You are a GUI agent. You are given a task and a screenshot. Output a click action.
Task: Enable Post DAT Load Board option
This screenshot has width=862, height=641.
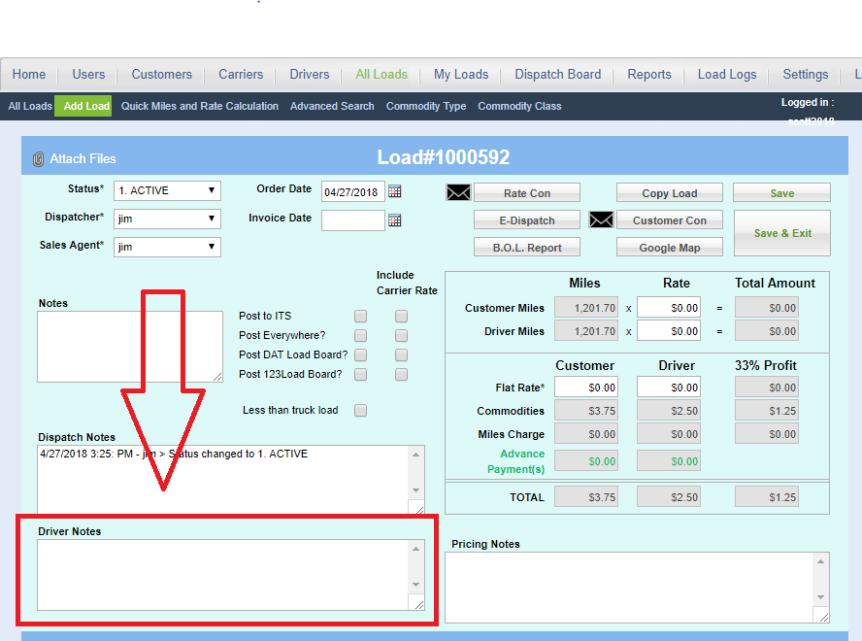point(360,354)
